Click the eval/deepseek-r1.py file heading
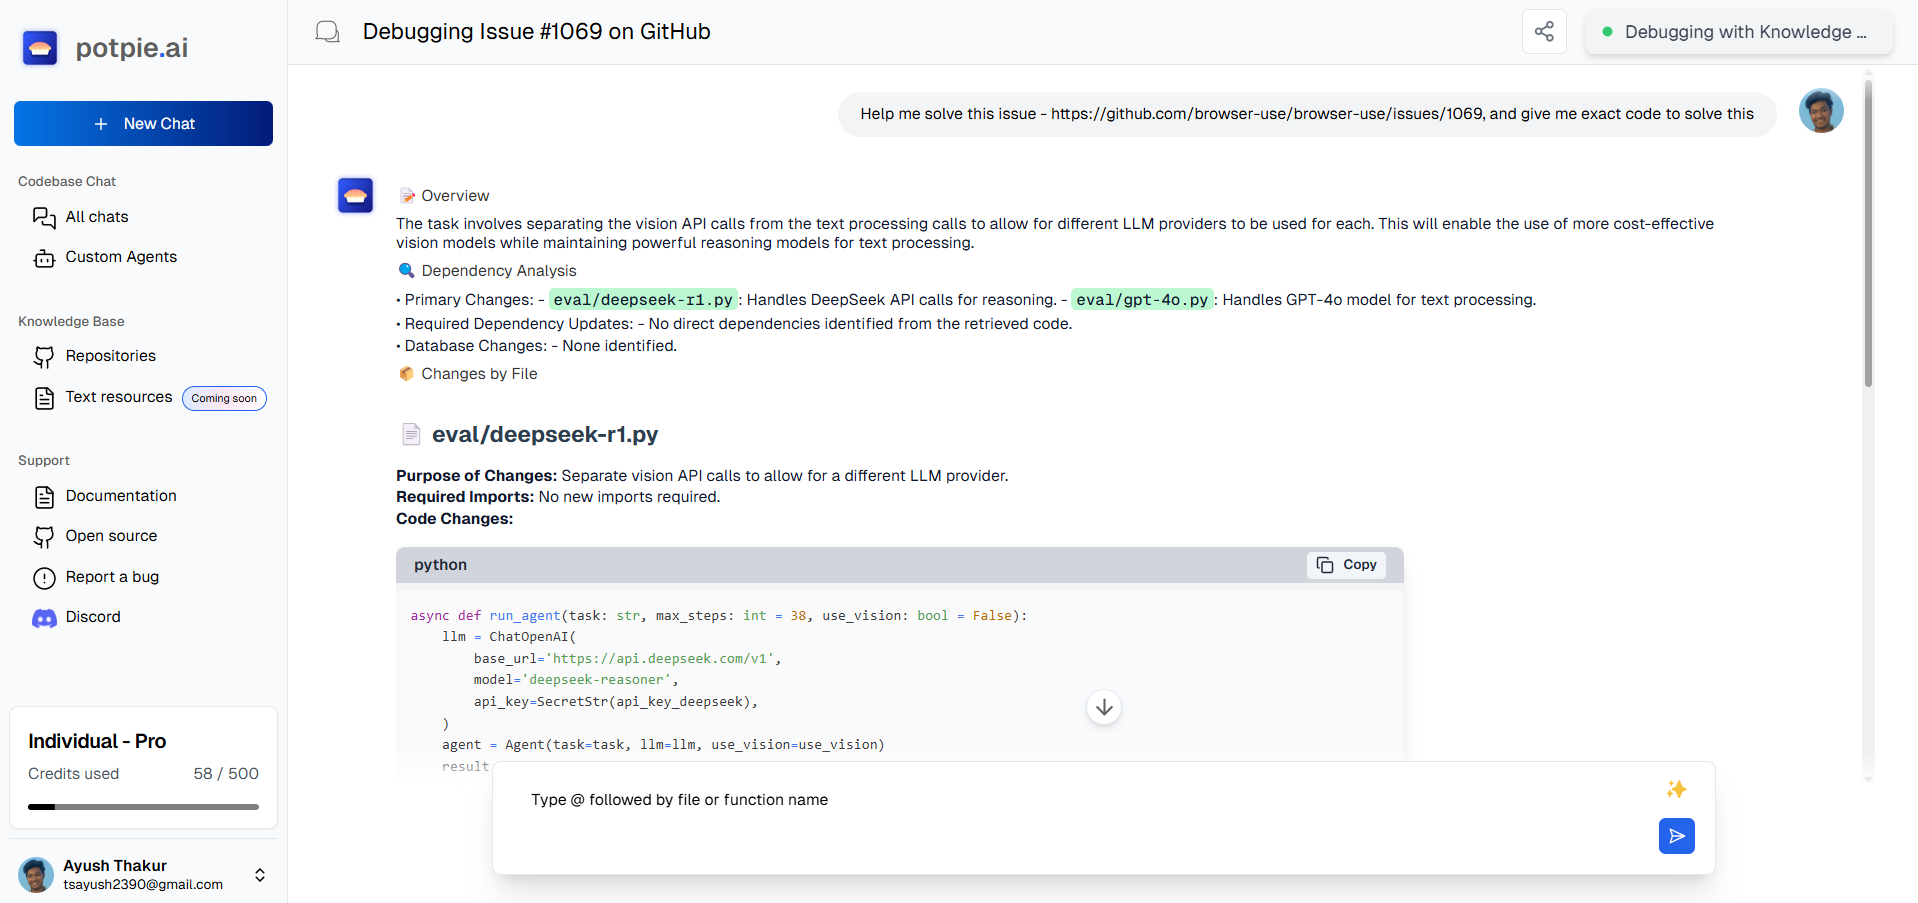Viewport: 1918px width, 903px height. tap(545, 434)
